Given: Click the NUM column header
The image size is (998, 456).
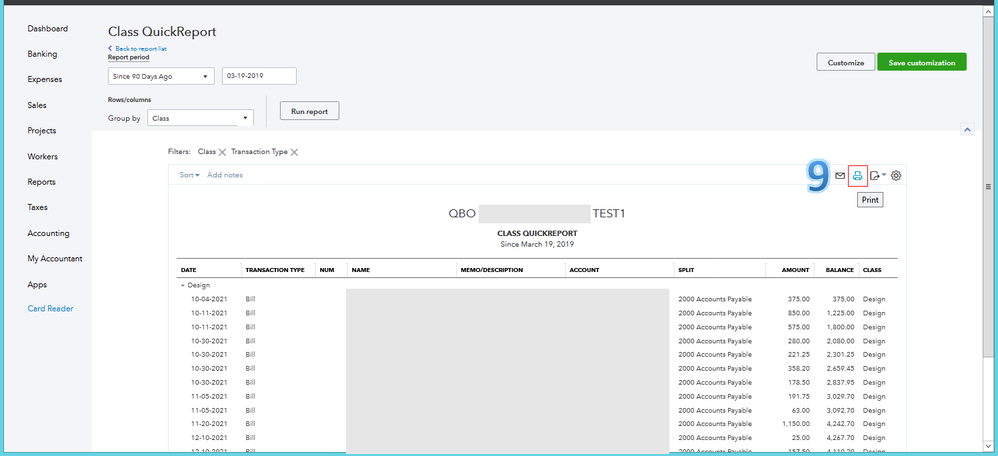Looking at the screenshot, I should (x=327, y=270).
